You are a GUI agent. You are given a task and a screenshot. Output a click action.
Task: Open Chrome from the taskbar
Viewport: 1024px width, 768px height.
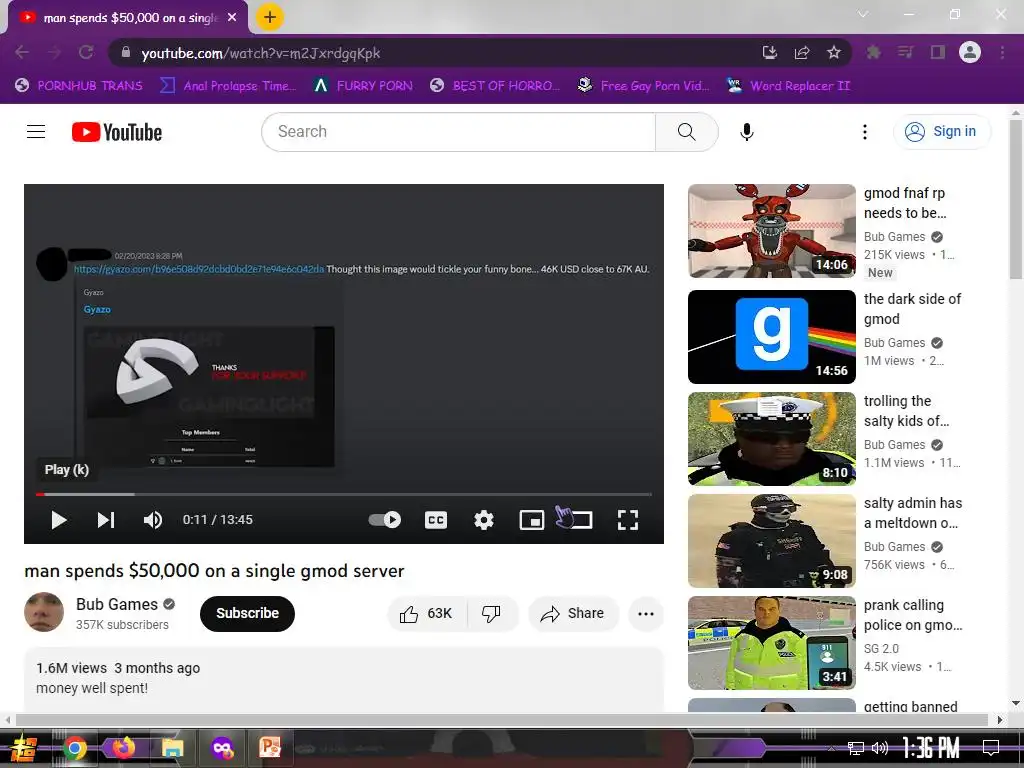(74, 748)
